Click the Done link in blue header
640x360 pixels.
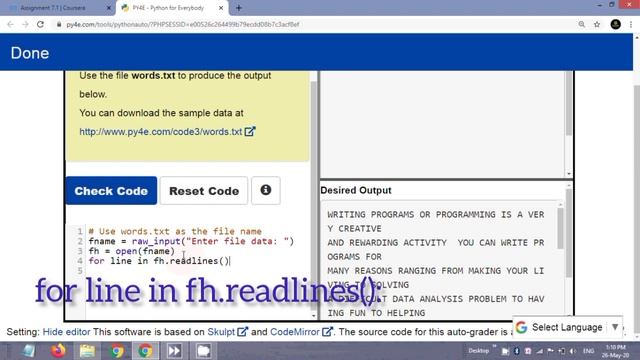[30, 53]
